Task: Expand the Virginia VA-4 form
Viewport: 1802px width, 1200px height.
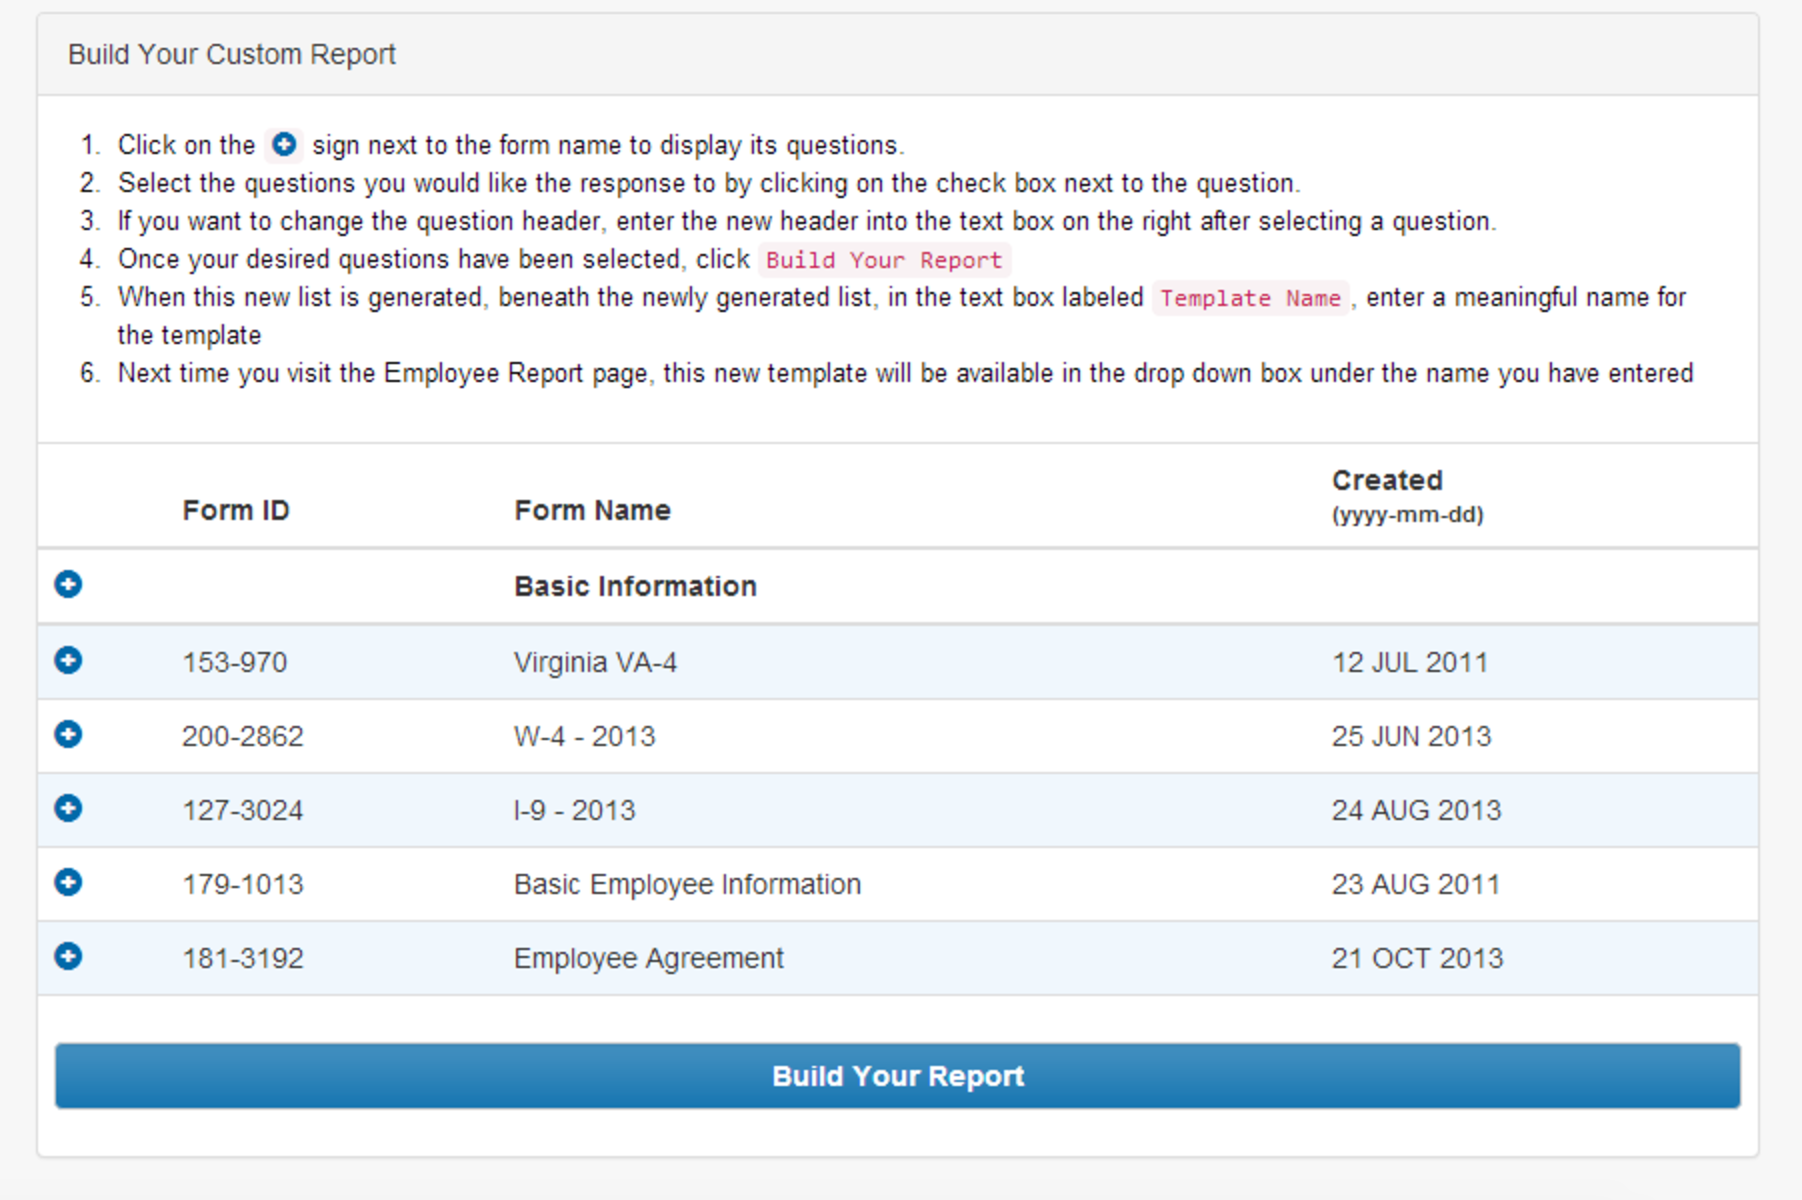Action: point(68,661)
